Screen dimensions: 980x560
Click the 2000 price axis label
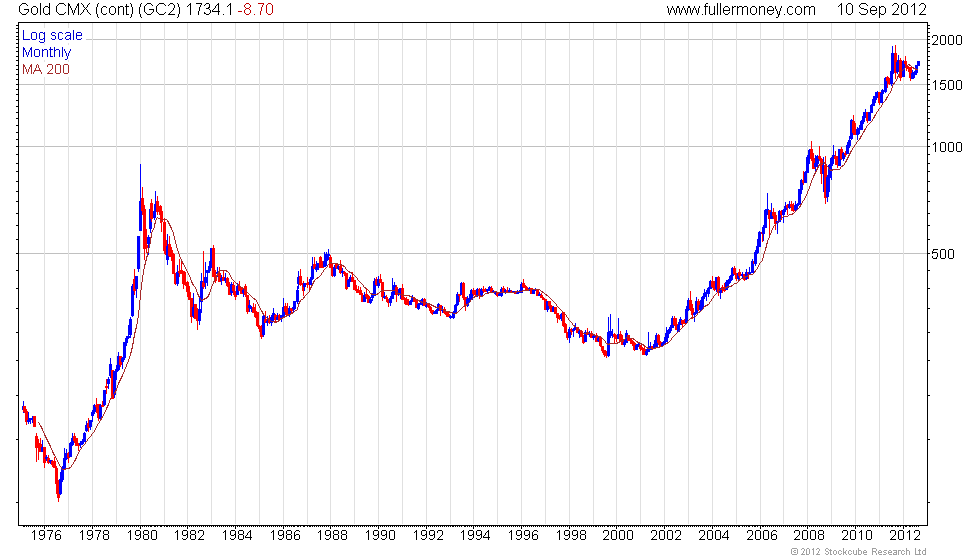(947, 40)
